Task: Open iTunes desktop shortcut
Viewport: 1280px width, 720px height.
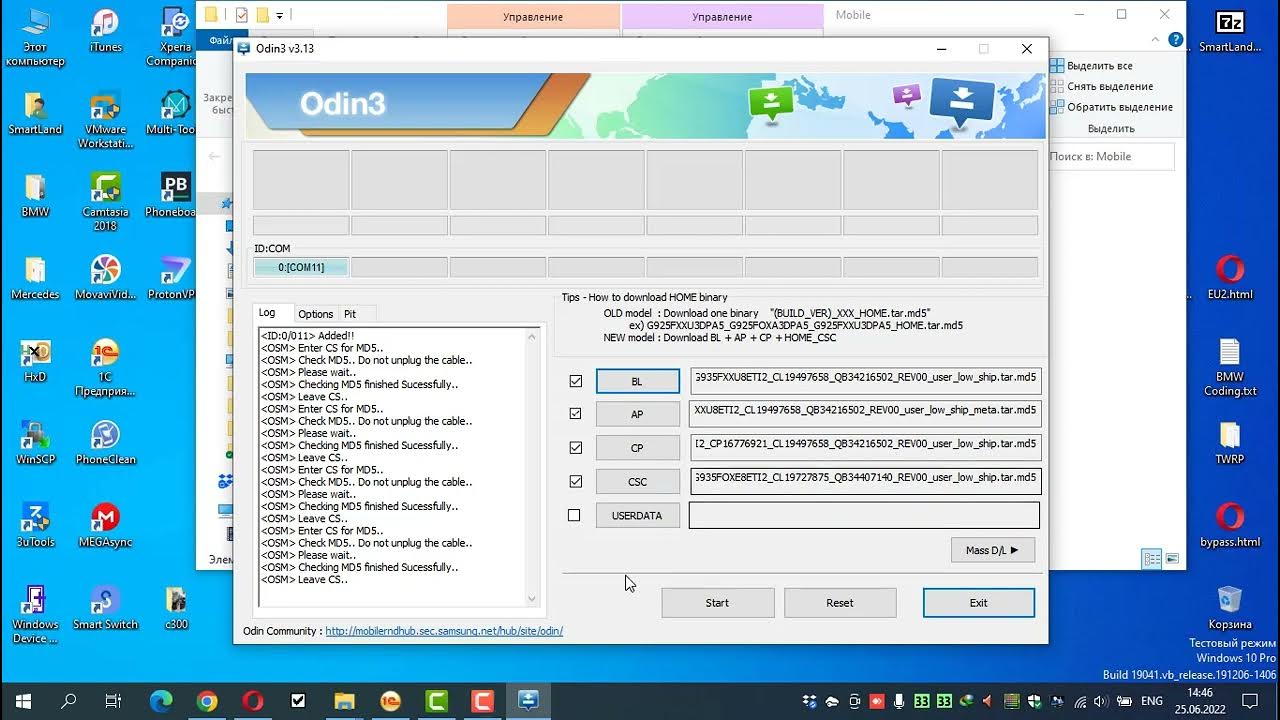Action: tap(105, 30)
